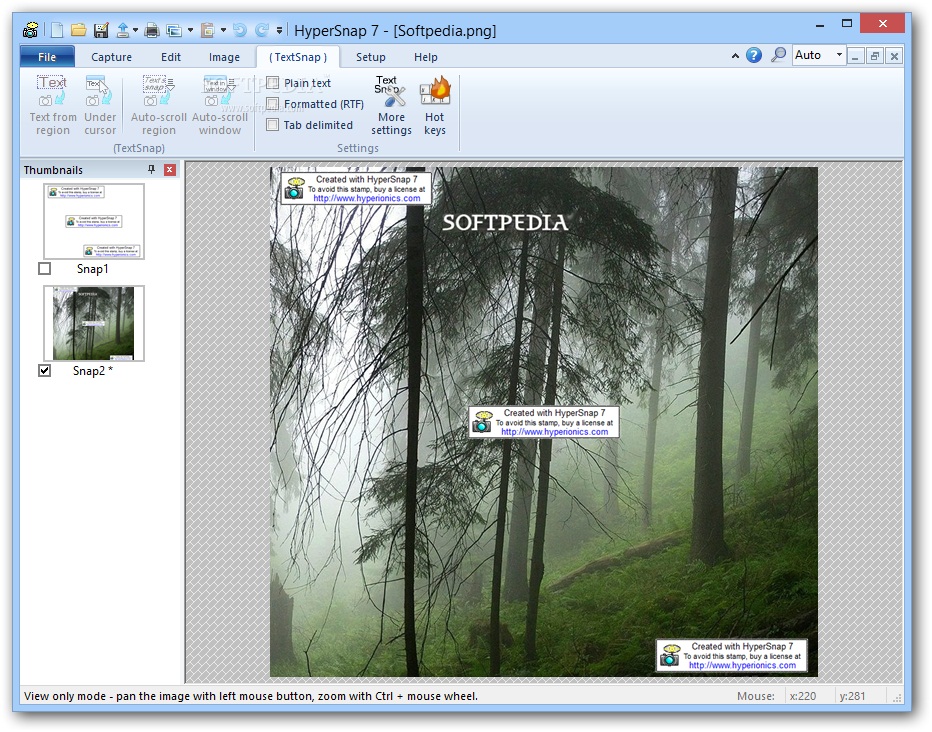Start Auto-scroll region text capture

(159, 105)
